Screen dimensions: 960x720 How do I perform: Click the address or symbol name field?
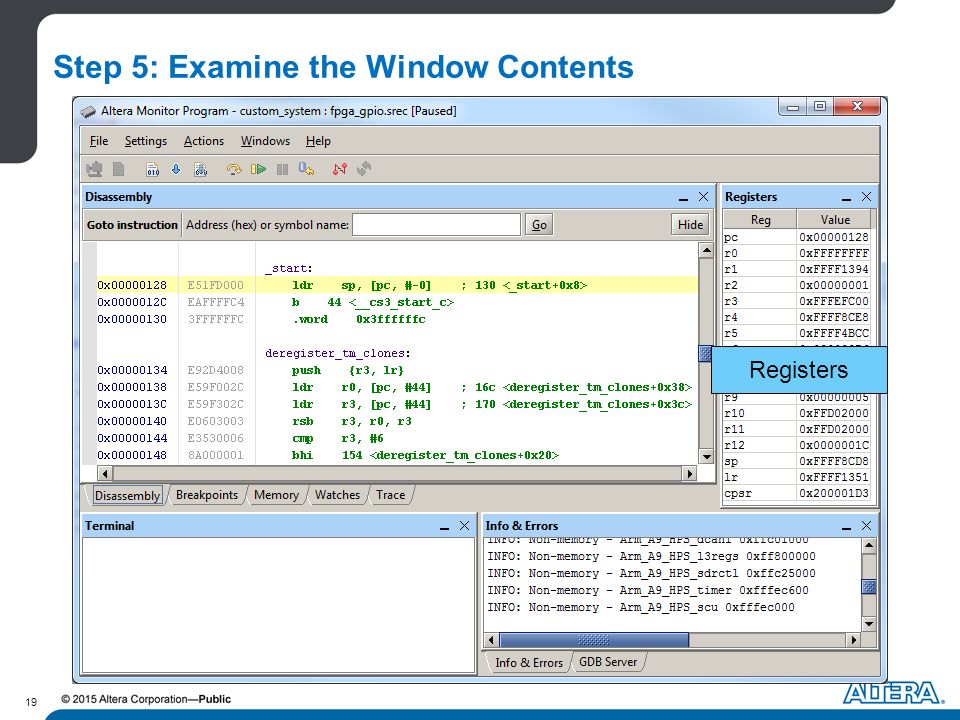437,225
